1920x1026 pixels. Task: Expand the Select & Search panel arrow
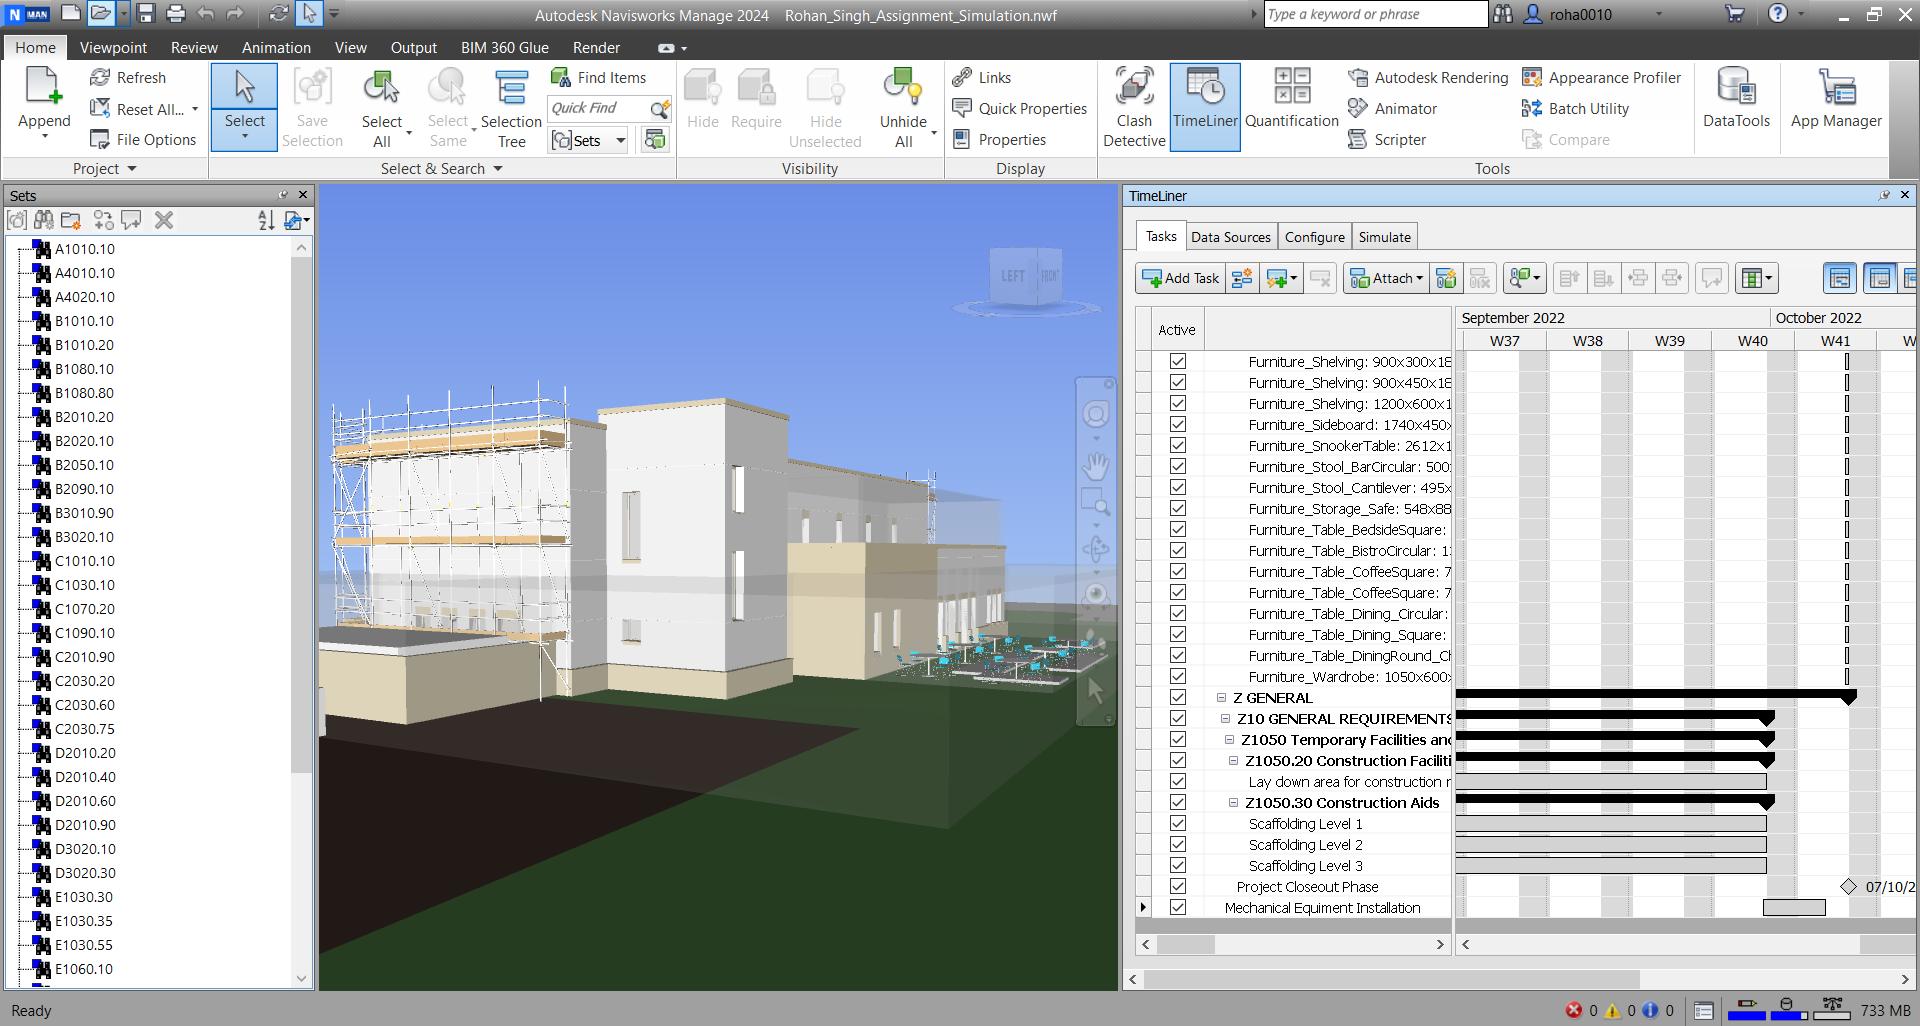498,169
